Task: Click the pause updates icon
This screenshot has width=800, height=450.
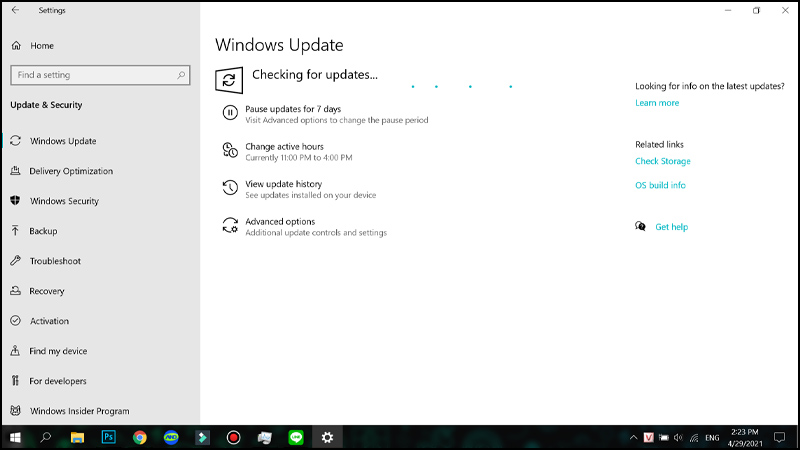Action: pyautogui.click(x=230, y=113)
